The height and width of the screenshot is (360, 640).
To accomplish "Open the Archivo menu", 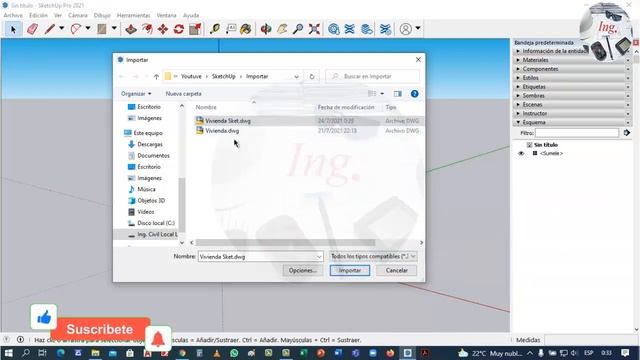I will 13,15.
